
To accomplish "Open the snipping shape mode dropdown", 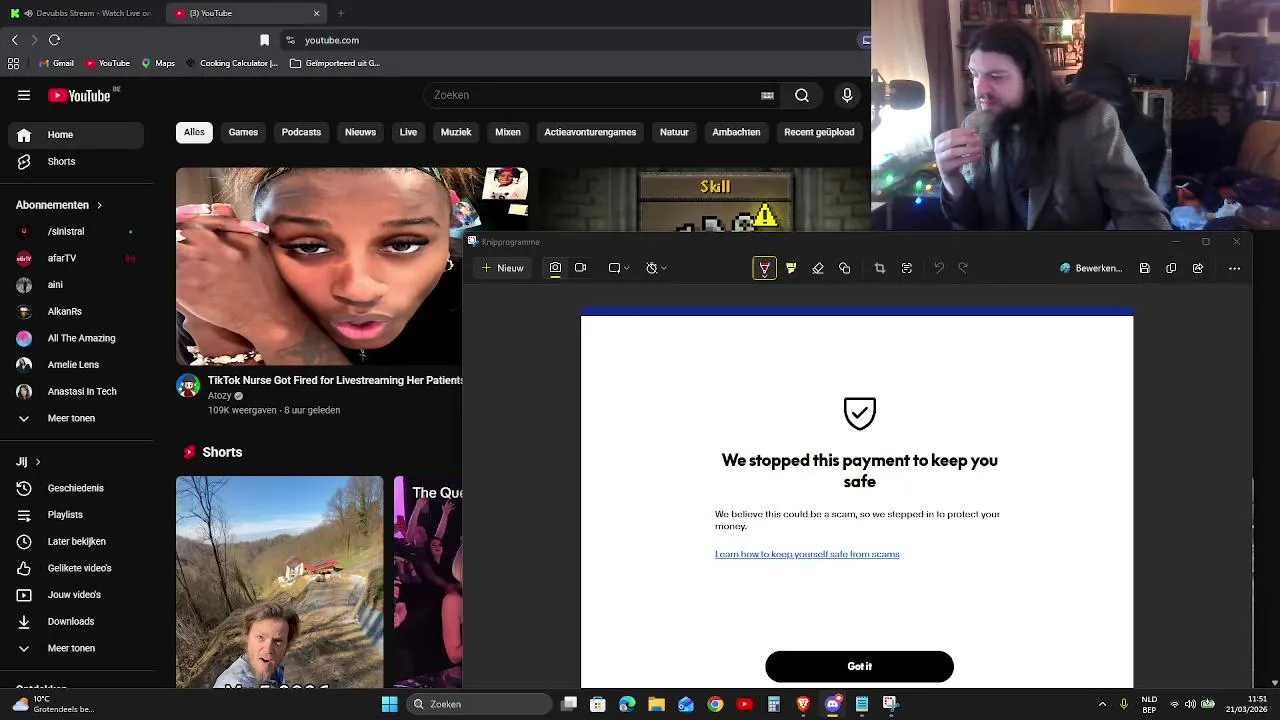I will [x=619, y=268].
